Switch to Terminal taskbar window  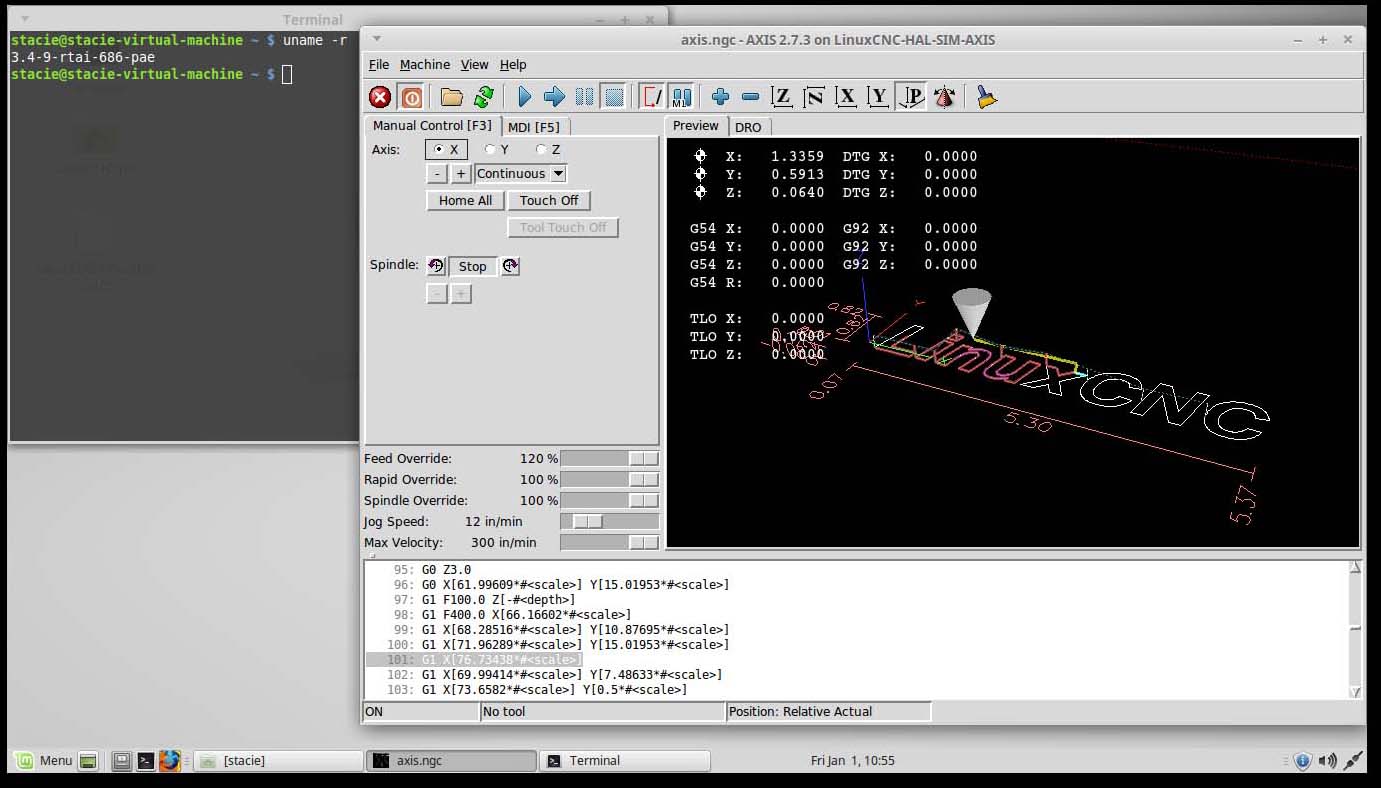[625, 761]
